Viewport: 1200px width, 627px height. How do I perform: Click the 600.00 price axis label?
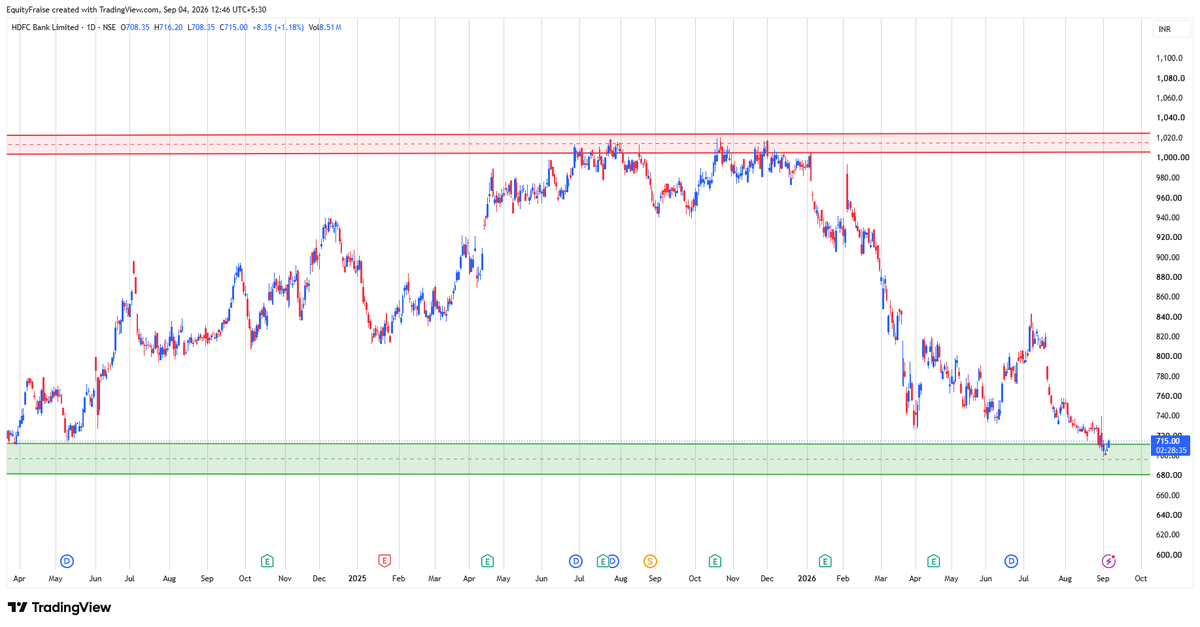[1170, 555]
